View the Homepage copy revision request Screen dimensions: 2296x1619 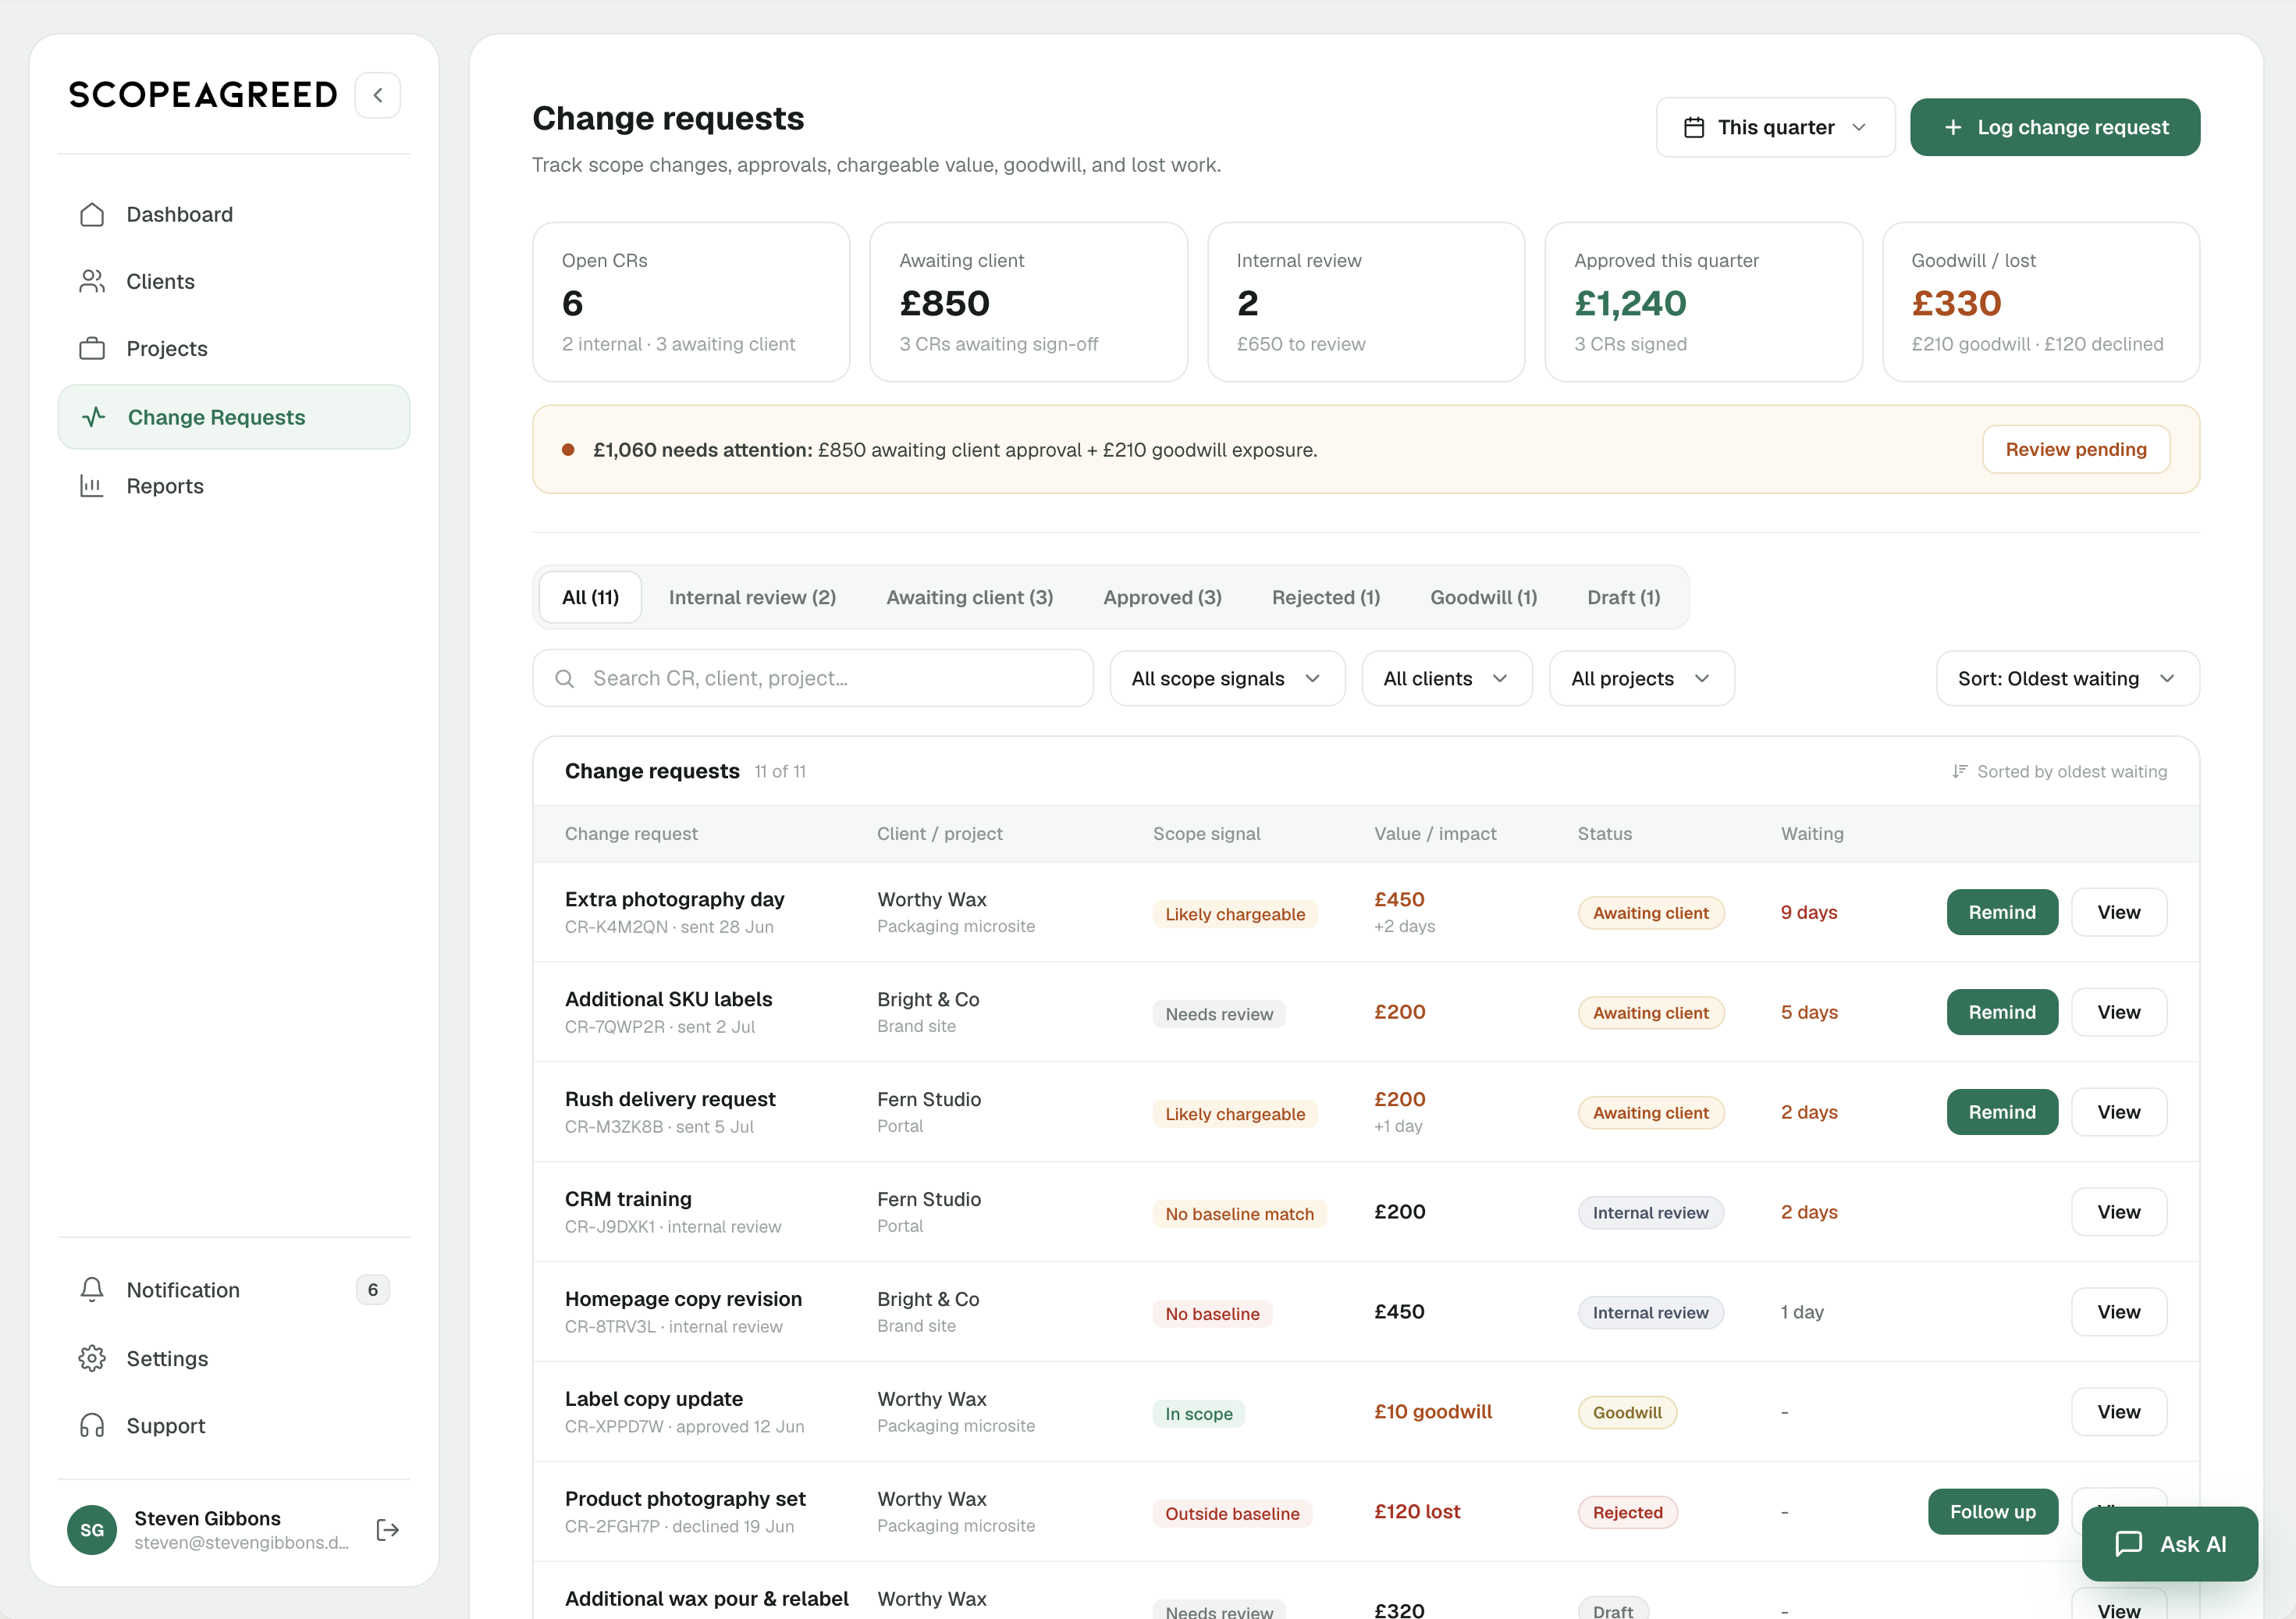(x=2118, y=1312)
